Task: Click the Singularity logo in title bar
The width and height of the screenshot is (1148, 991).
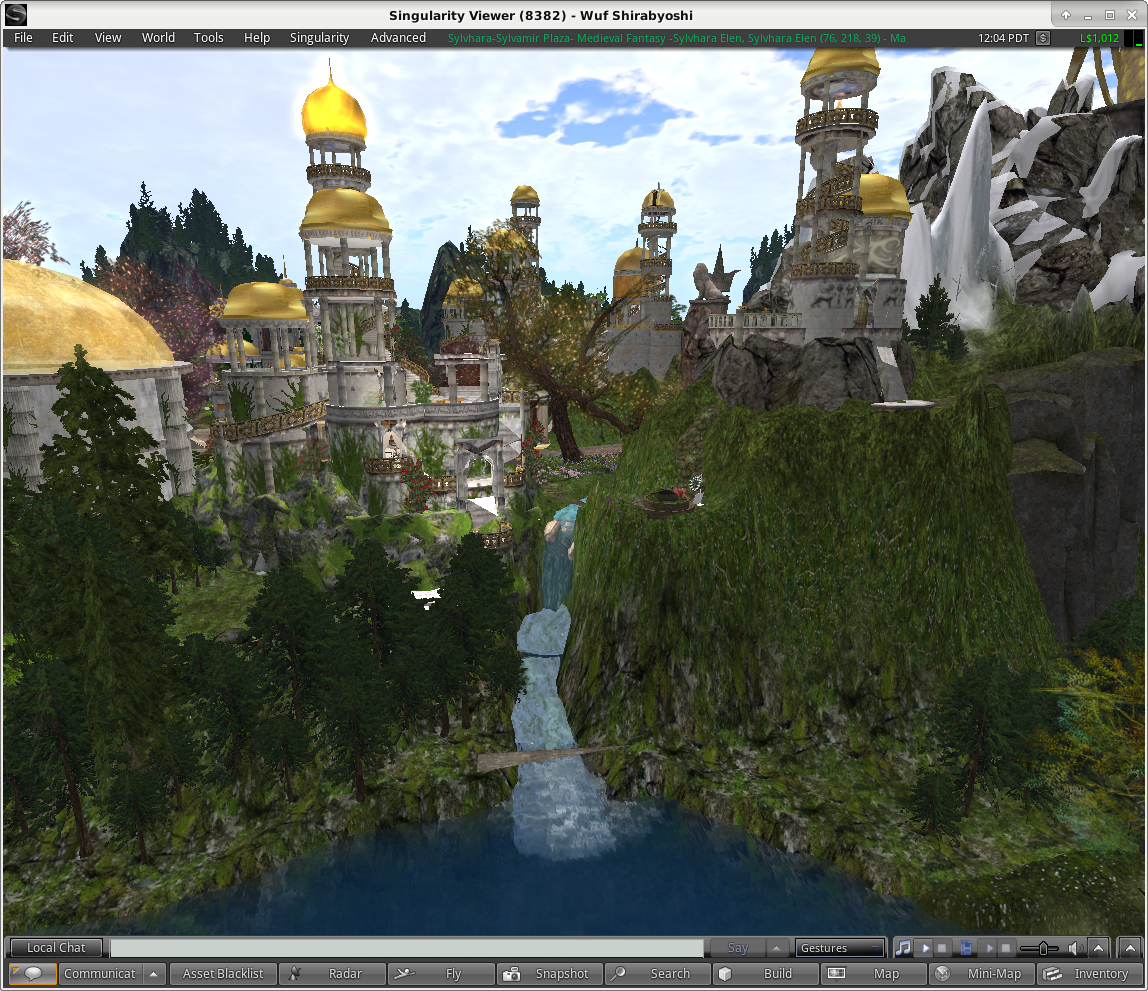Action: pos(16,15)
